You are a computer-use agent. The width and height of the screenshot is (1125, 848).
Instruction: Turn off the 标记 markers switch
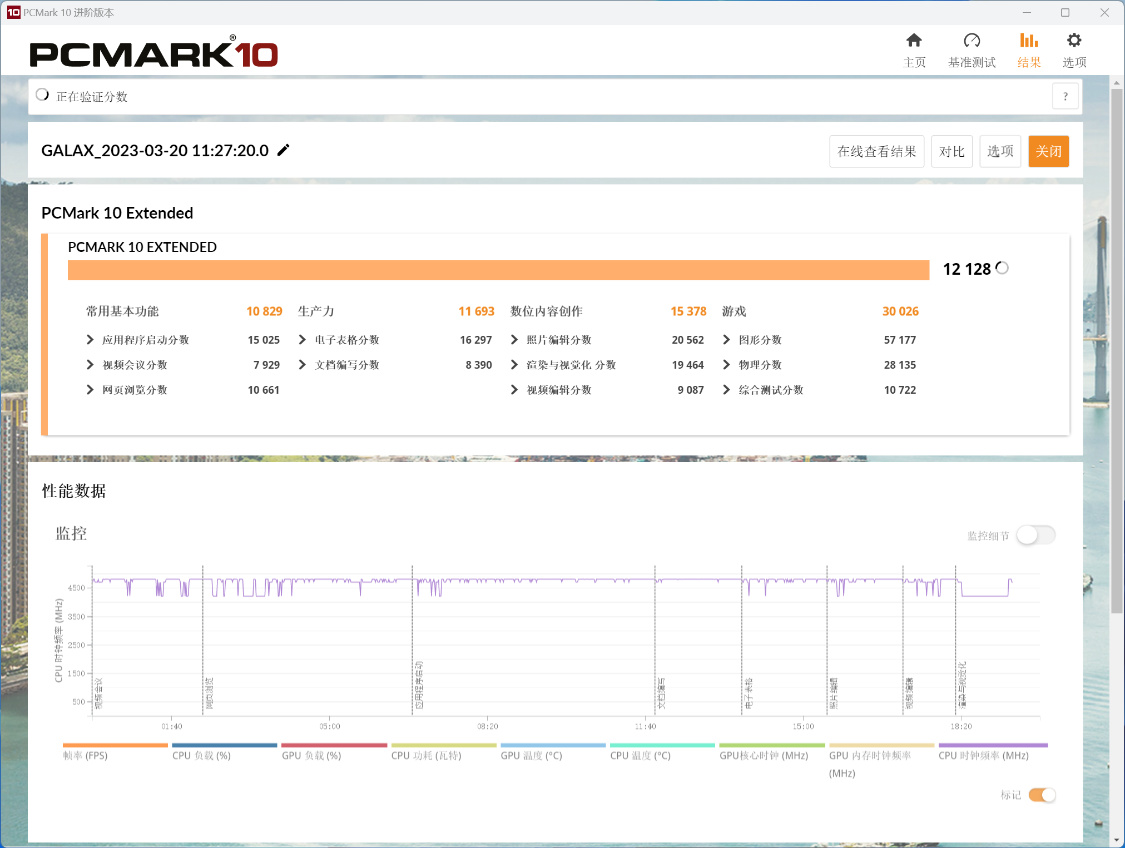point(1042,795)
